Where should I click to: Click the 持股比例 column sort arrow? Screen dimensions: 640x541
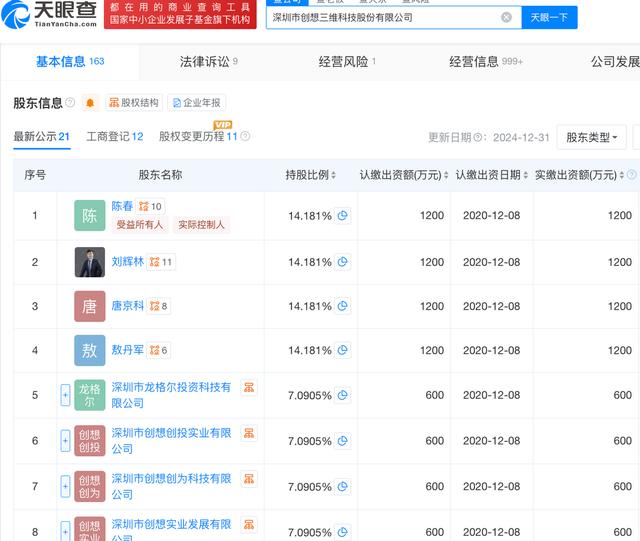click(x=335, y=175)
